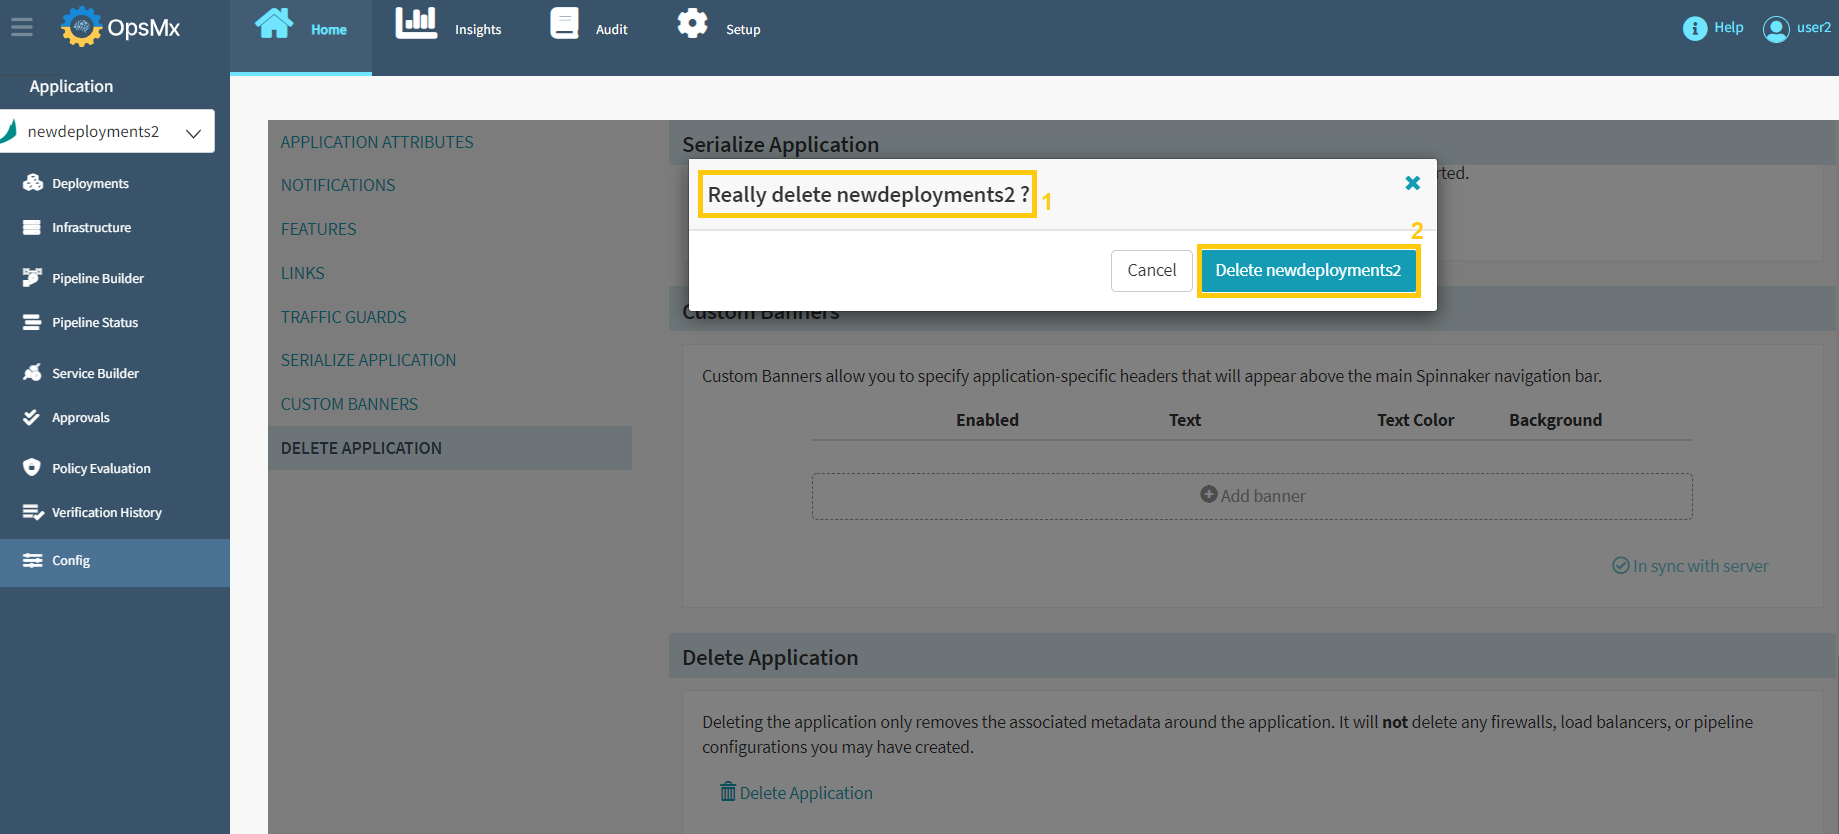Jump to Traffic Guards section

click(343, 317)
